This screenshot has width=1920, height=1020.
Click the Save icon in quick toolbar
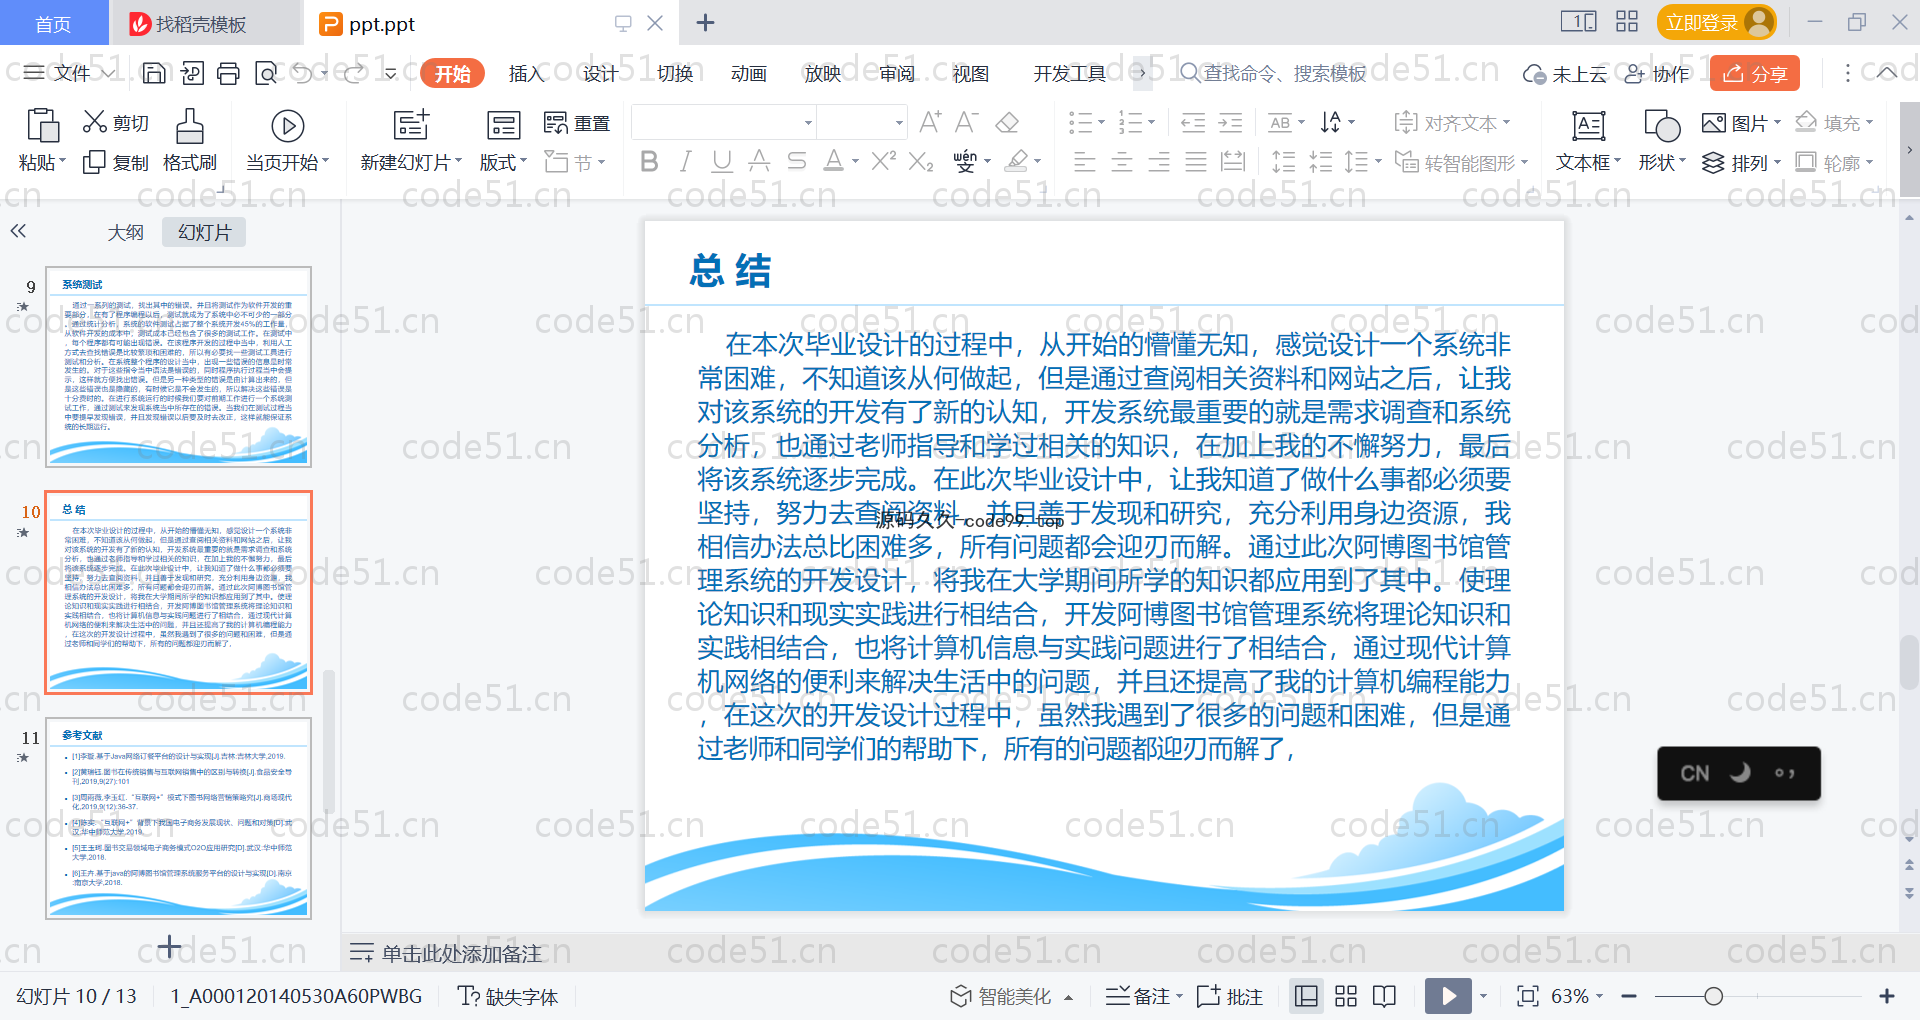154,73
